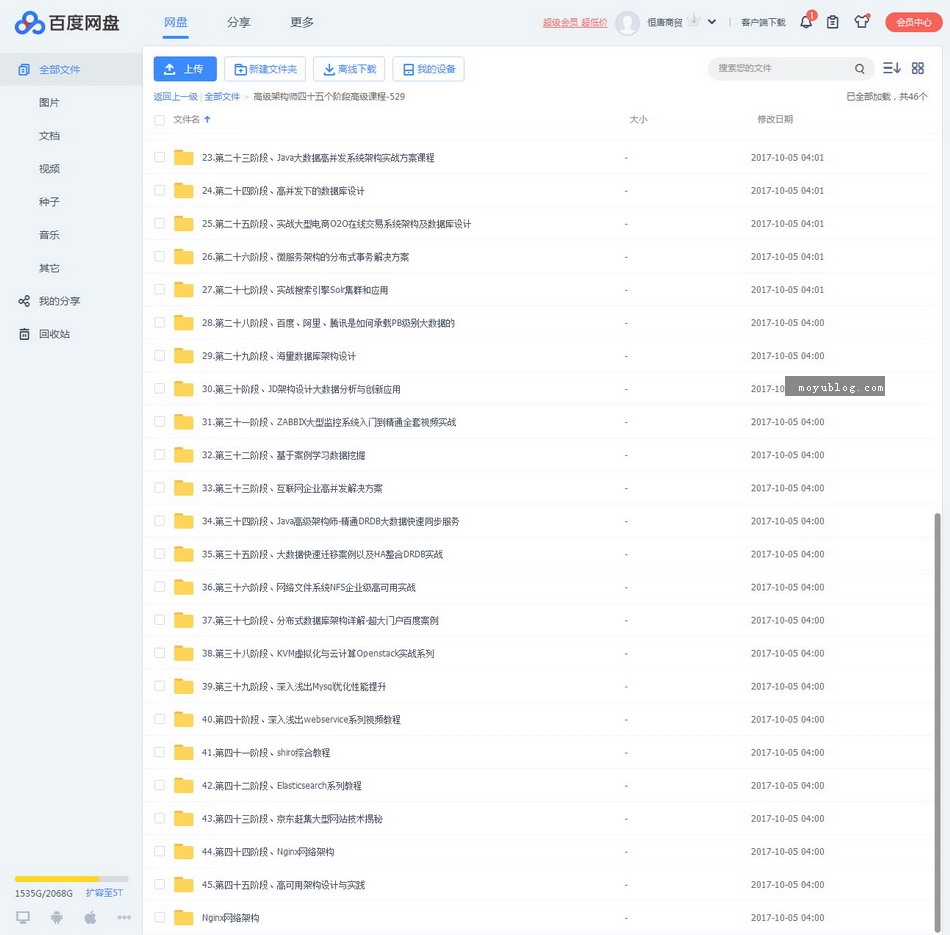Select 文档 in the sidebar
The image size is (950, 935).
tap(49, 136)
